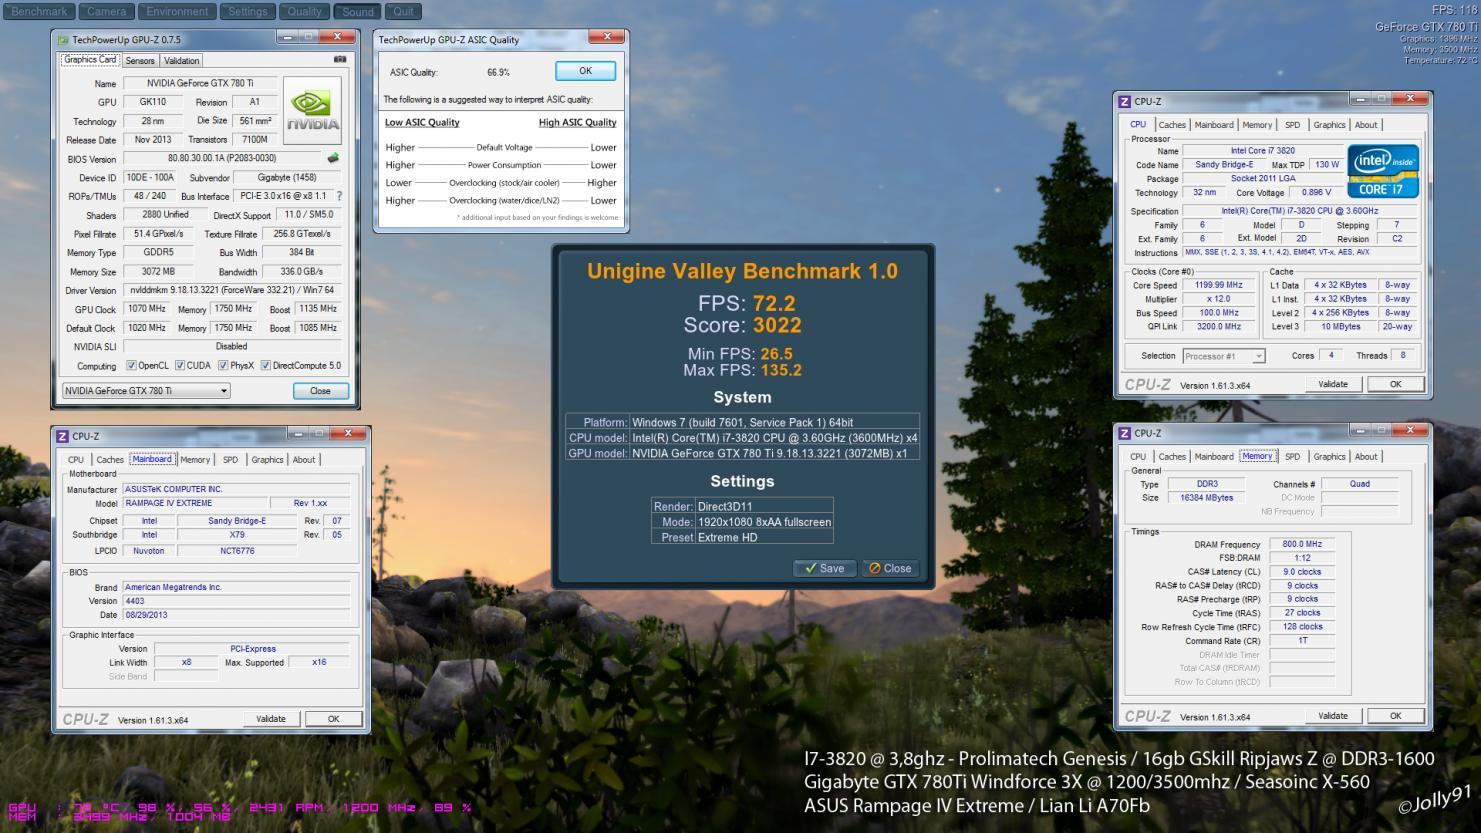Click the Close button in GPU-Z

tap(320, 391)
